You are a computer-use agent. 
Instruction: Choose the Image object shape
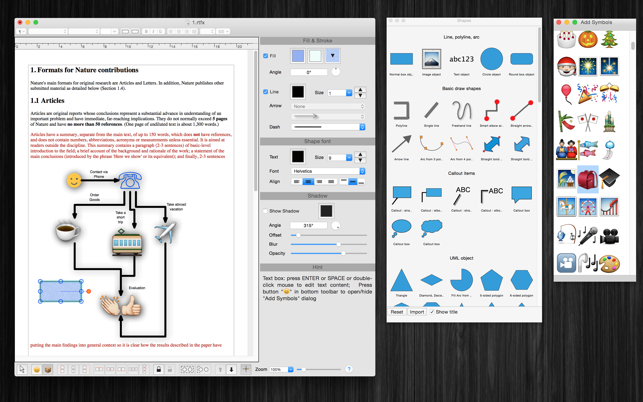pyautogui.click(x=431, y=59)
